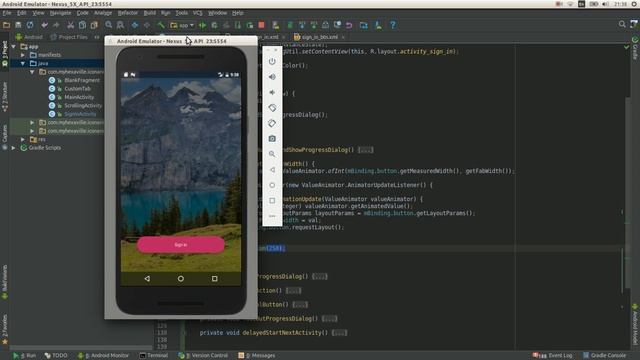Tap Recents square in phone navigation bar

(215, 278)
